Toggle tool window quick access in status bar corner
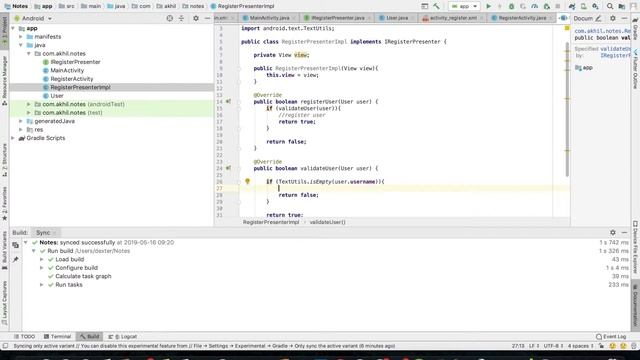The height and width of the screenshot is (360, 640). [x=5, y=346]
